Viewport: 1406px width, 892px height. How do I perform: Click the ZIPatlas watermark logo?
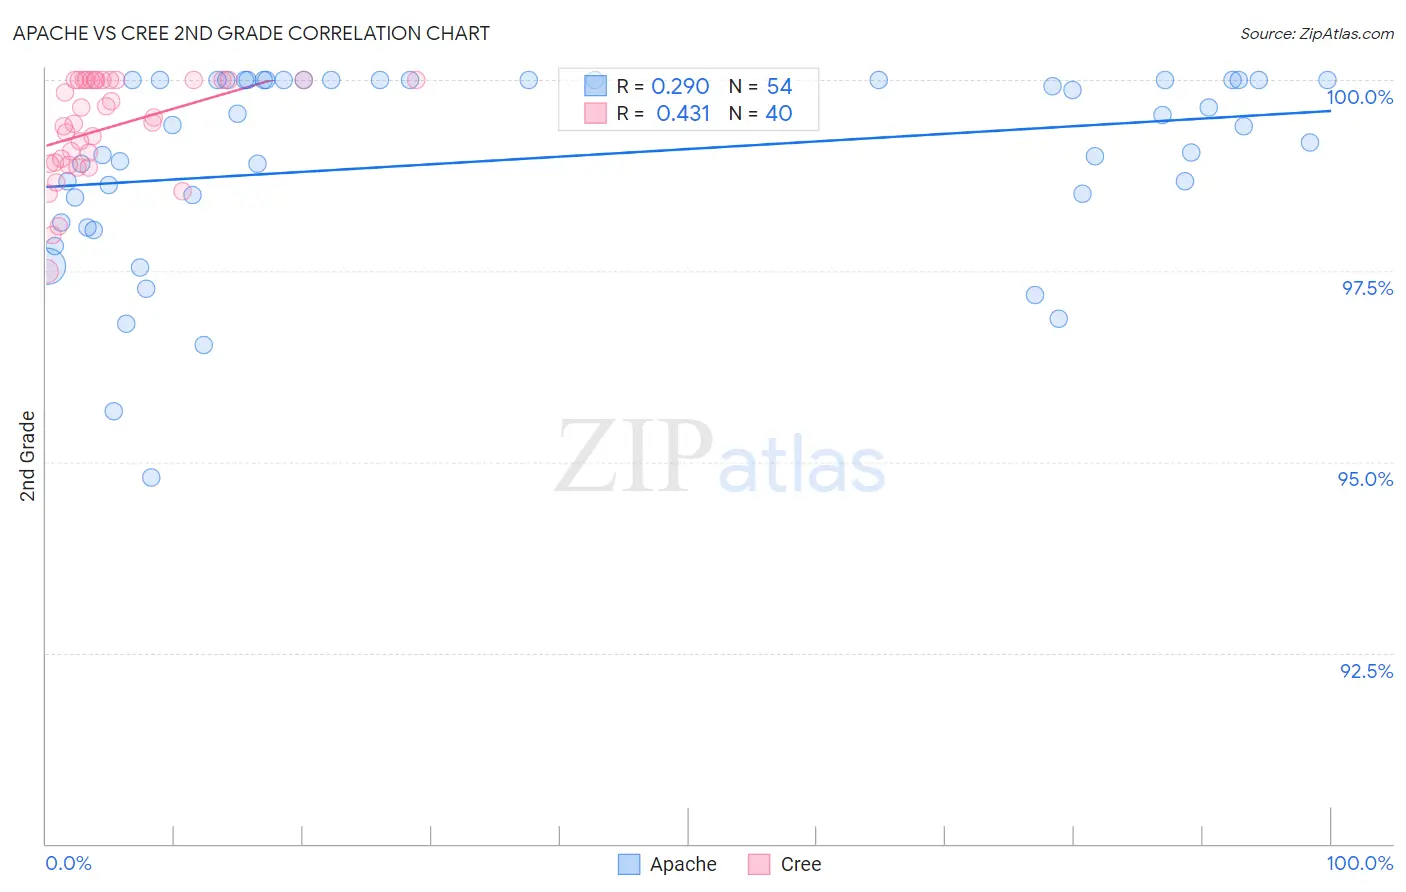720,459
